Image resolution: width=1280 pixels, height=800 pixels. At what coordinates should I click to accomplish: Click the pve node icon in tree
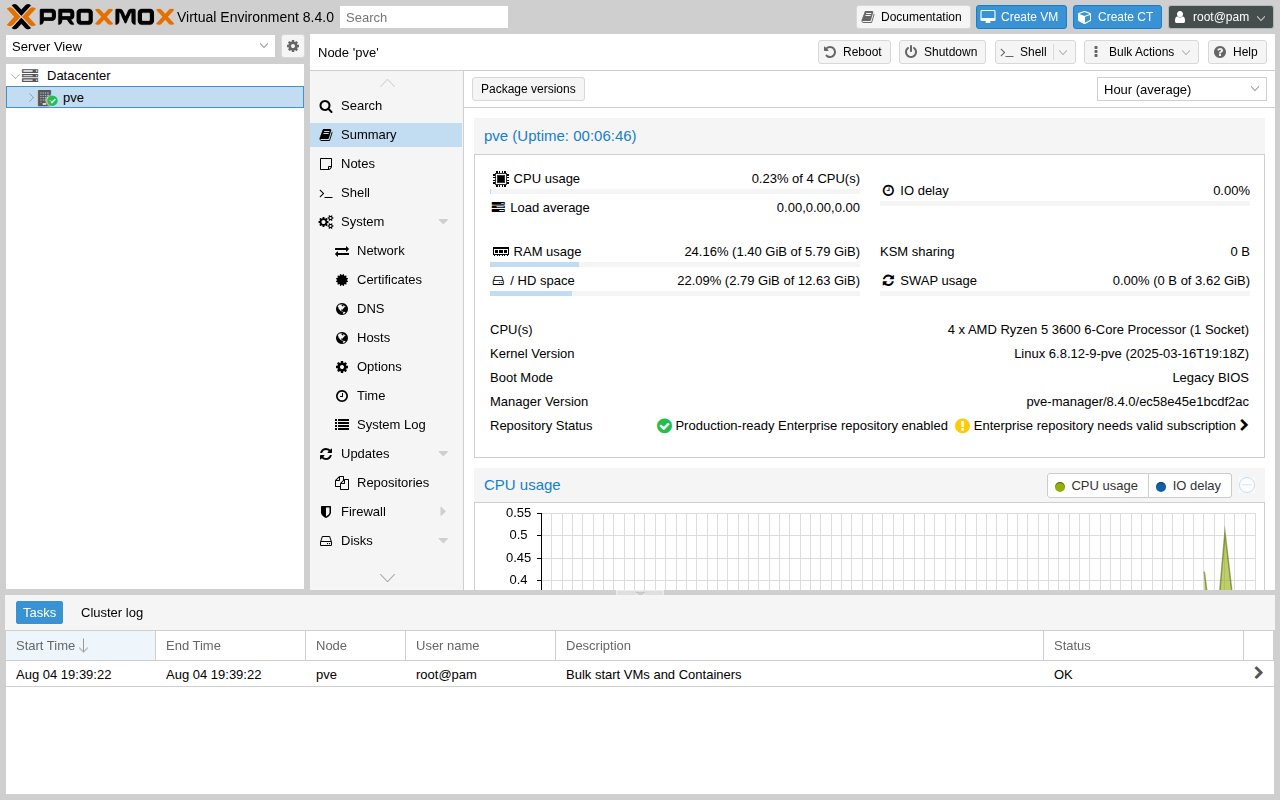coord(47,98)
